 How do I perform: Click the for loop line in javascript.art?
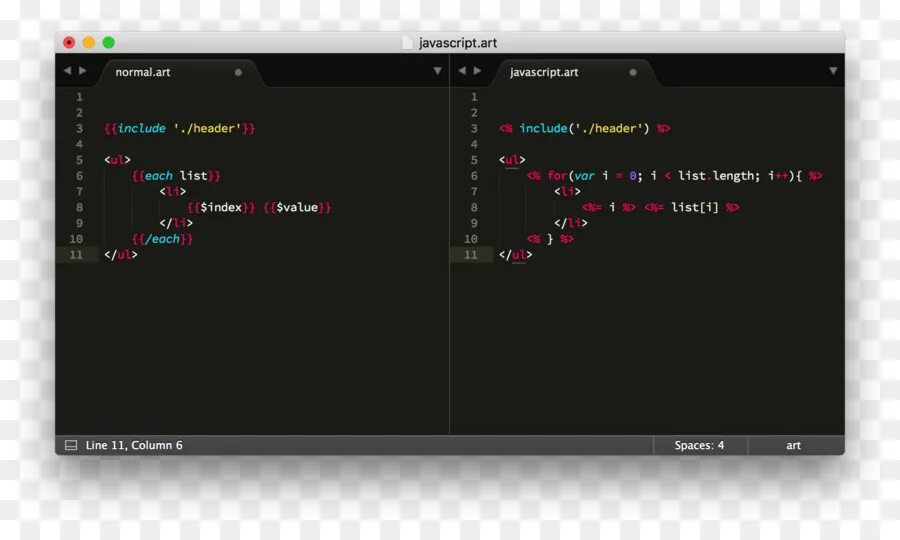(674, 176)
